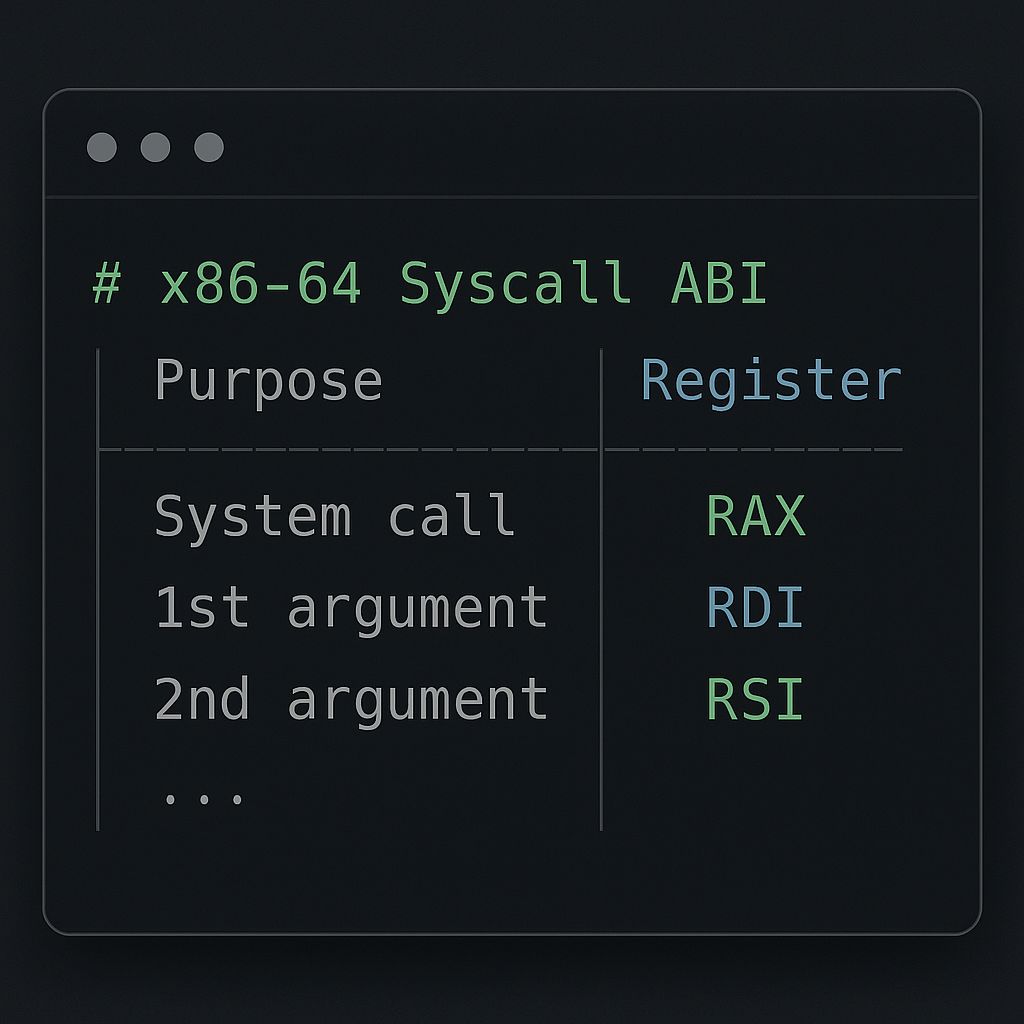The height and width of the screenshot is (1024, 1024).
Task: Click the leftmost gray window dot
Action: (x=102, y=148)
